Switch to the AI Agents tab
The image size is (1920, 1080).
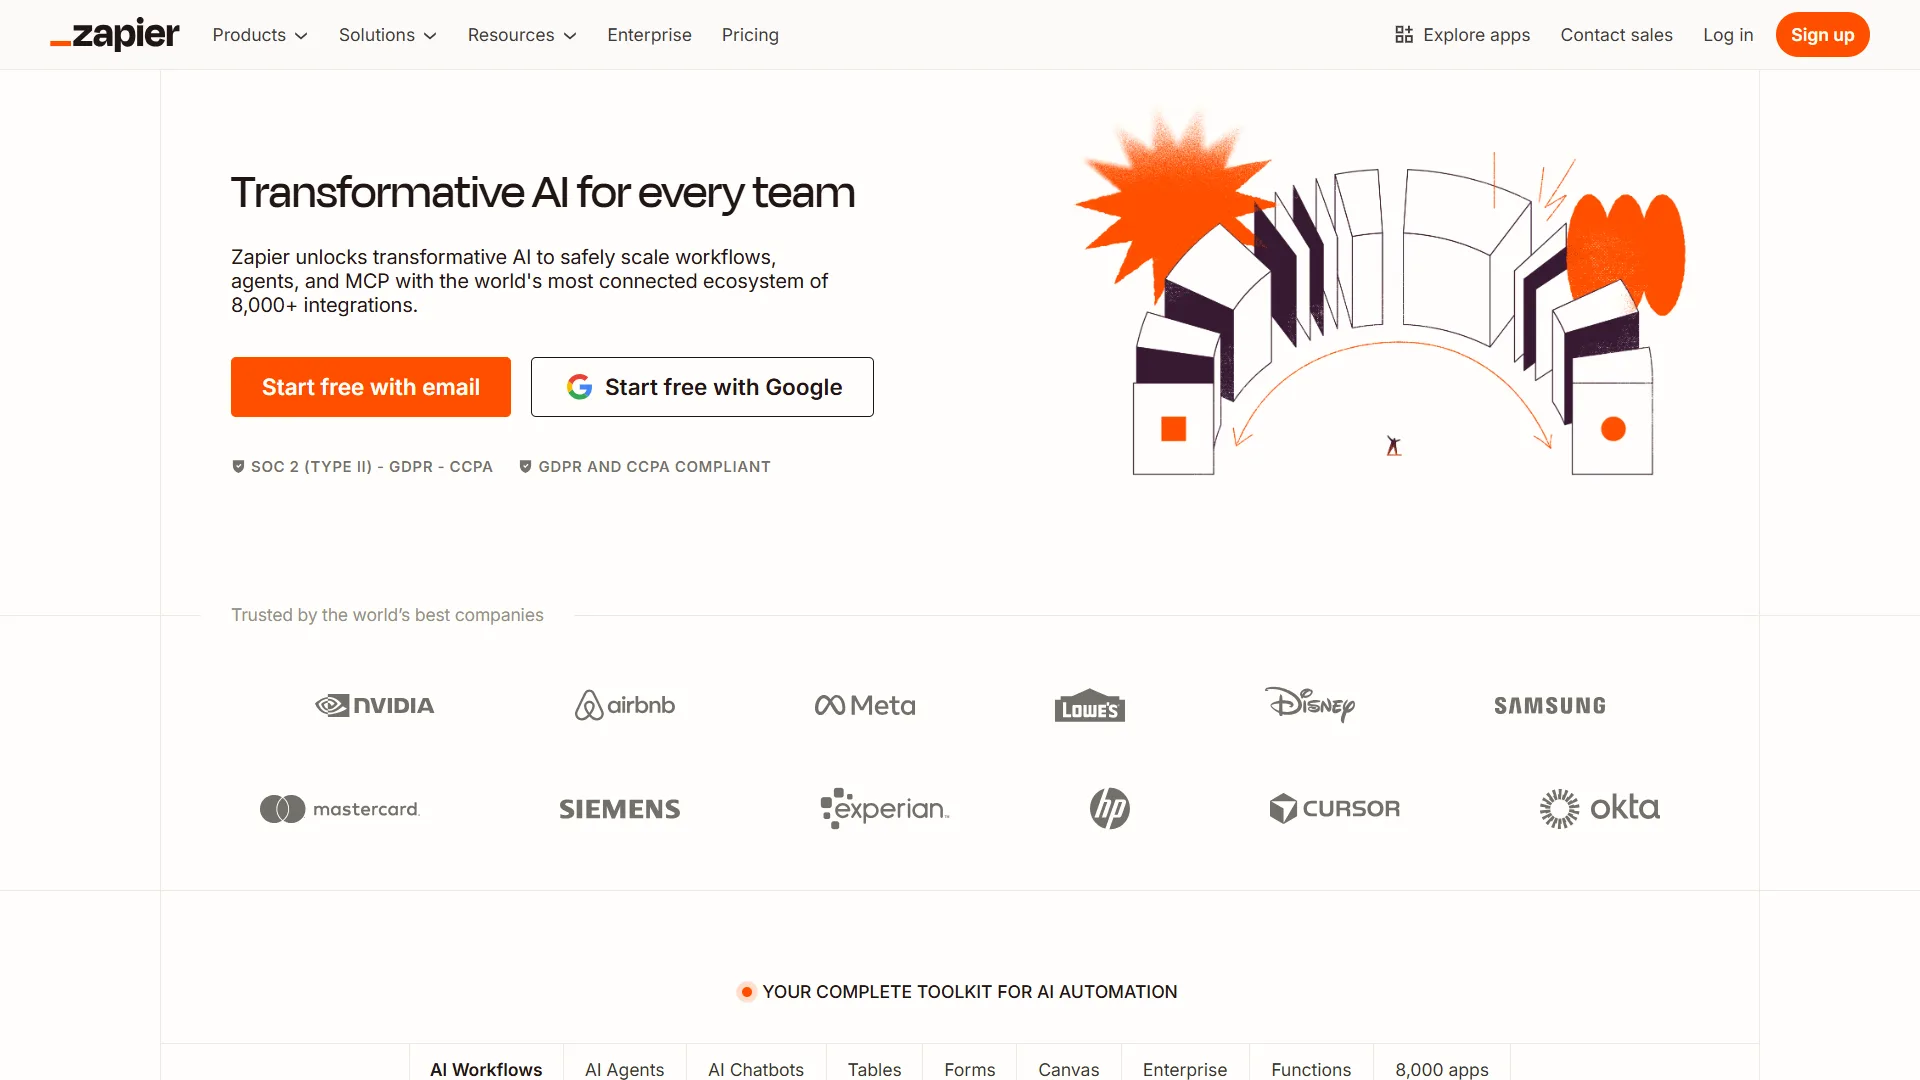(624, 1069)
